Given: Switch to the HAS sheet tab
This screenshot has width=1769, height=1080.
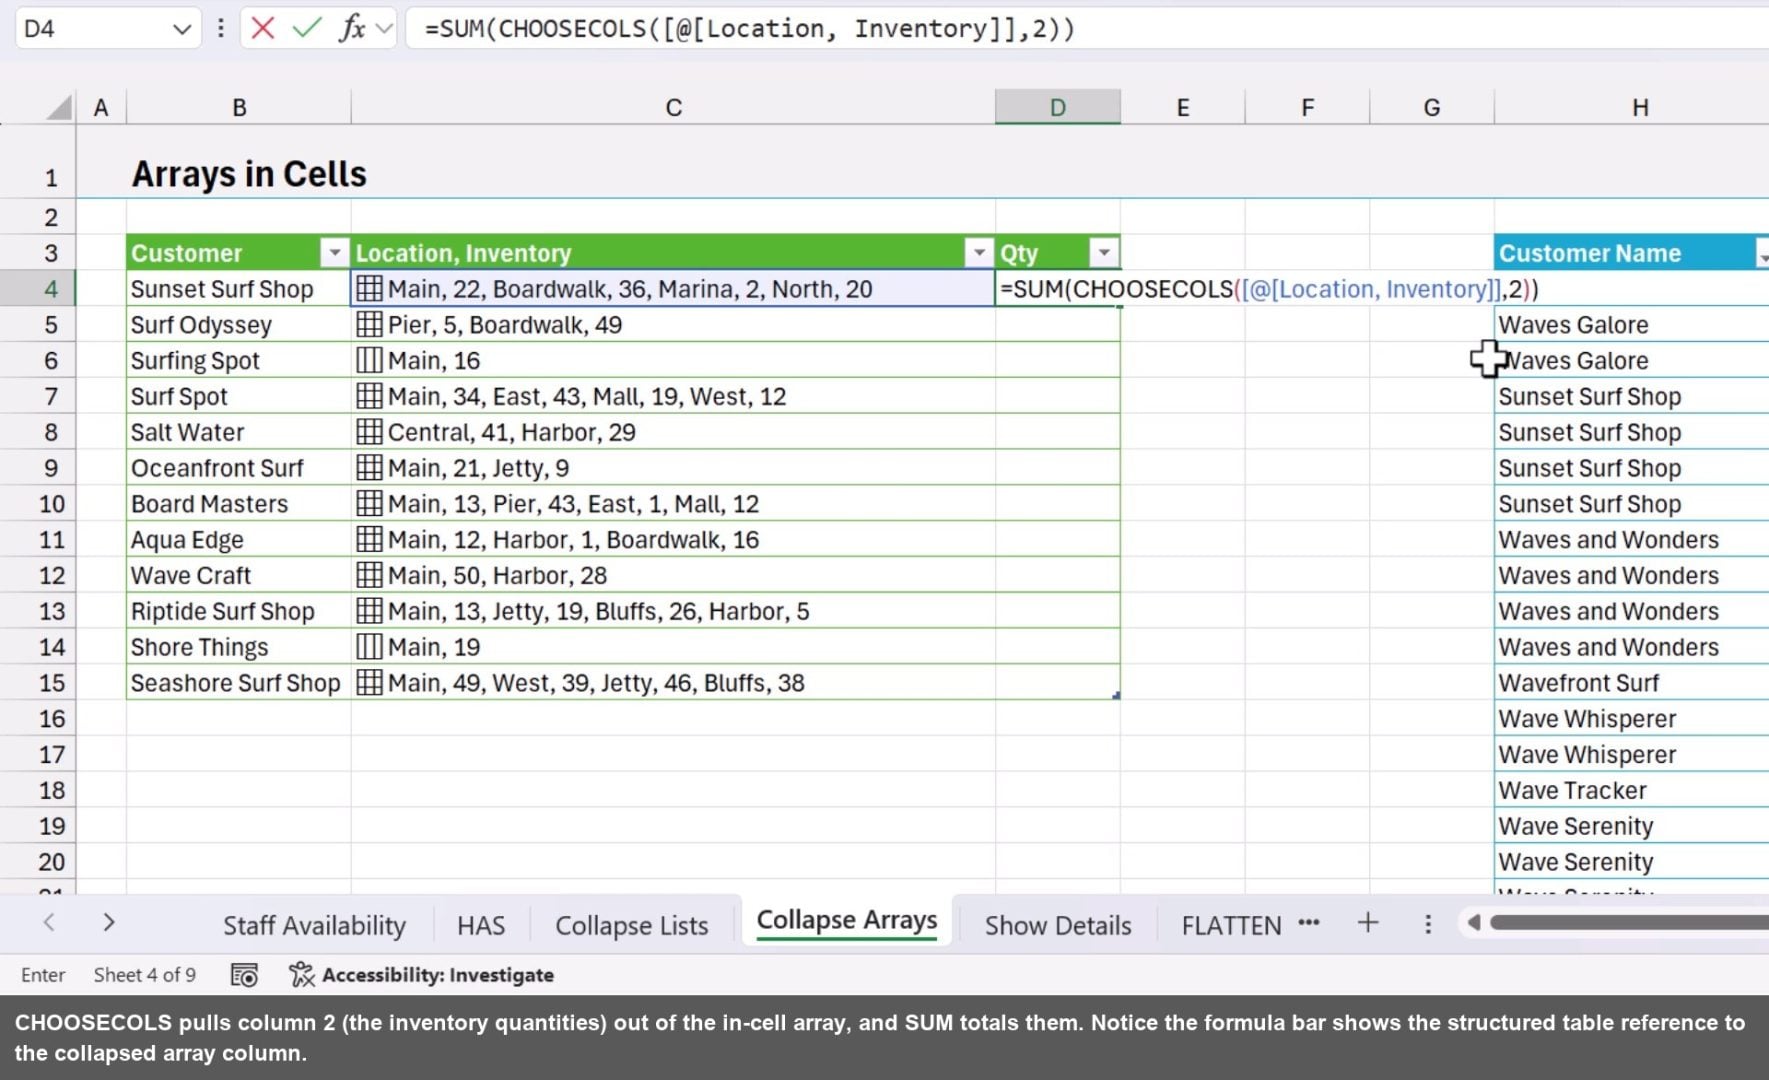Looking at the screenshot, I should point(481,925).
